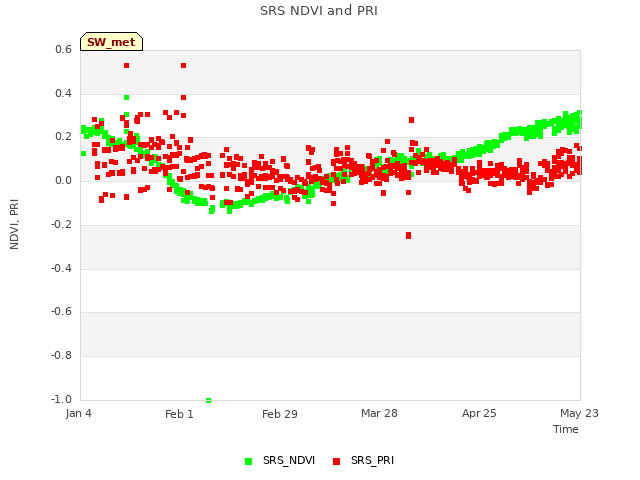Click the 0.0 y-axis tick label
640x480 pixels.
point(63,180)
